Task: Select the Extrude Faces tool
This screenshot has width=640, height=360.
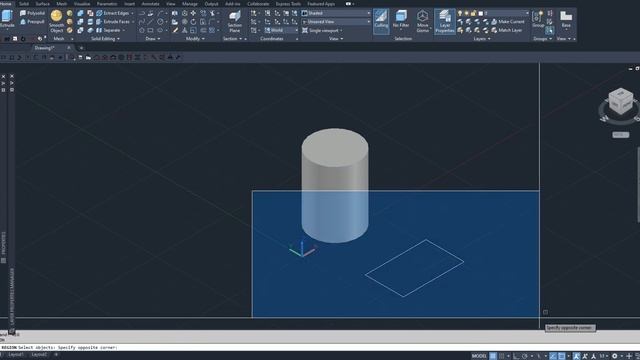Action: pos(115,22)
